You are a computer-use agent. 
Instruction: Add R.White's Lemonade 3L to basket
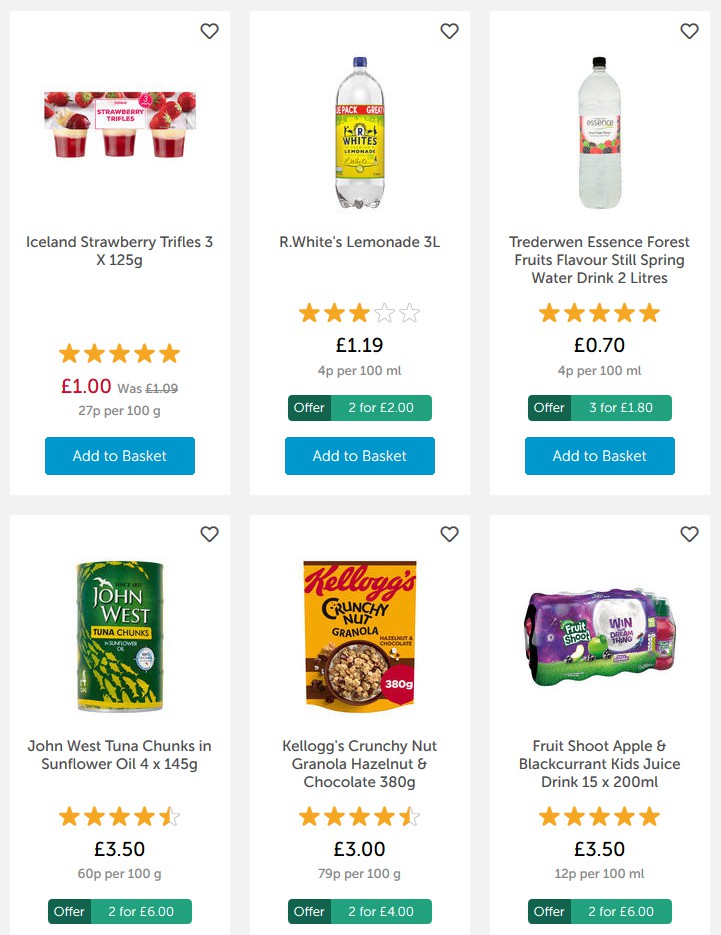[360, 456]
